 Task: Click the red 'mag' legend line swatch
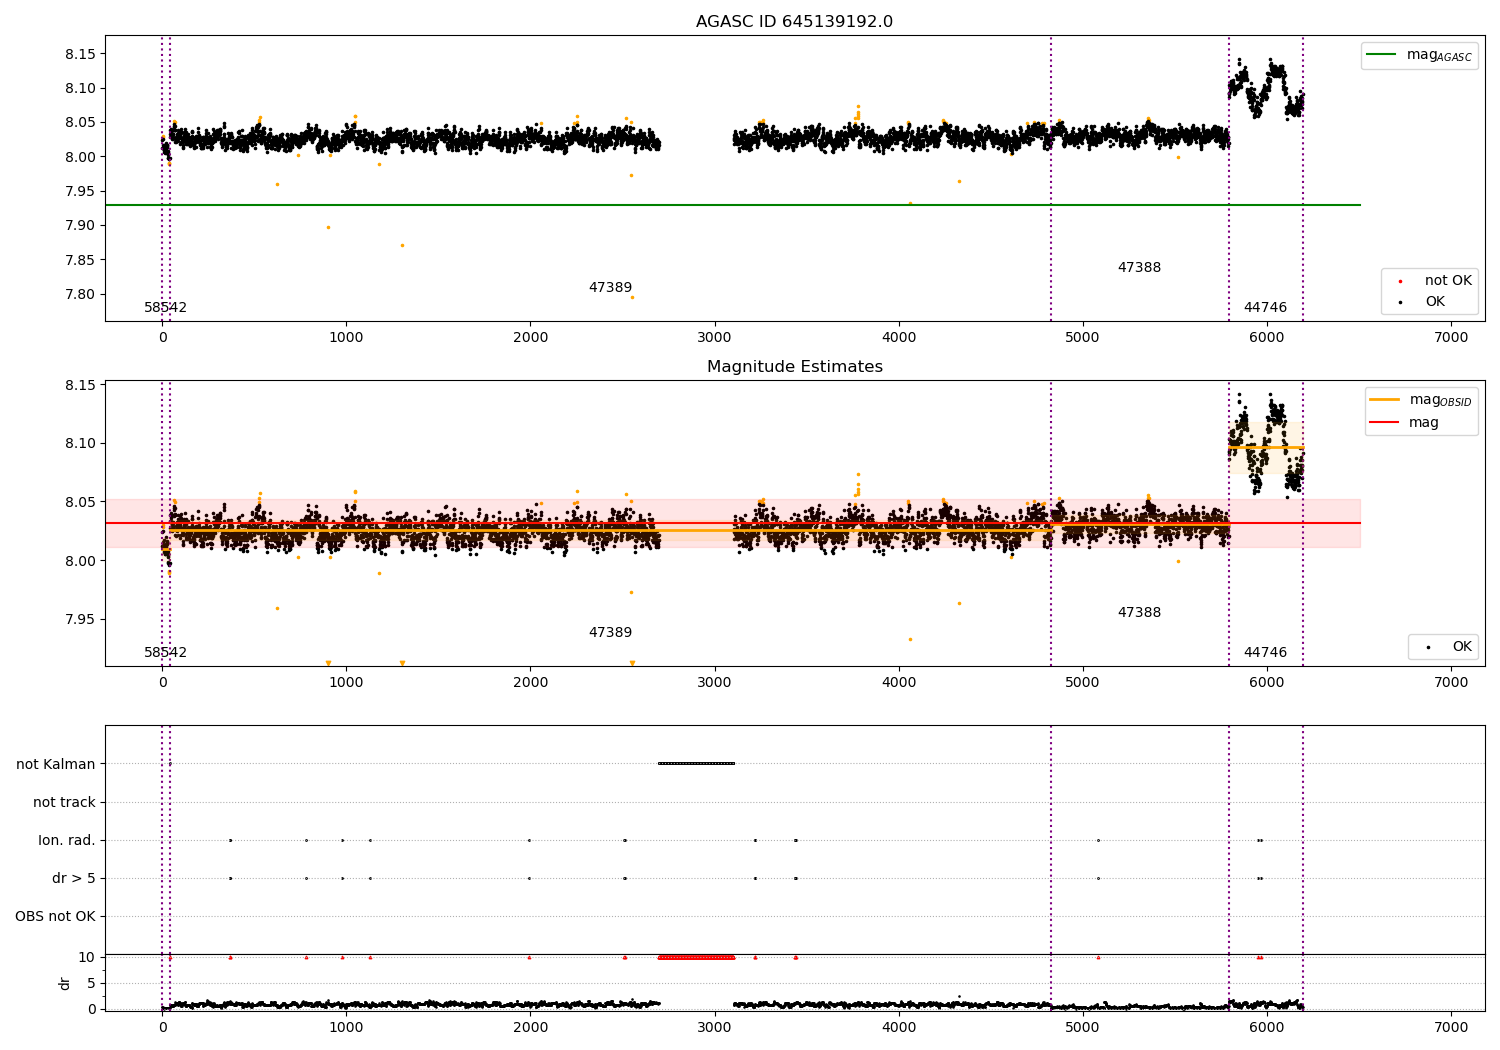(1384, 423)
